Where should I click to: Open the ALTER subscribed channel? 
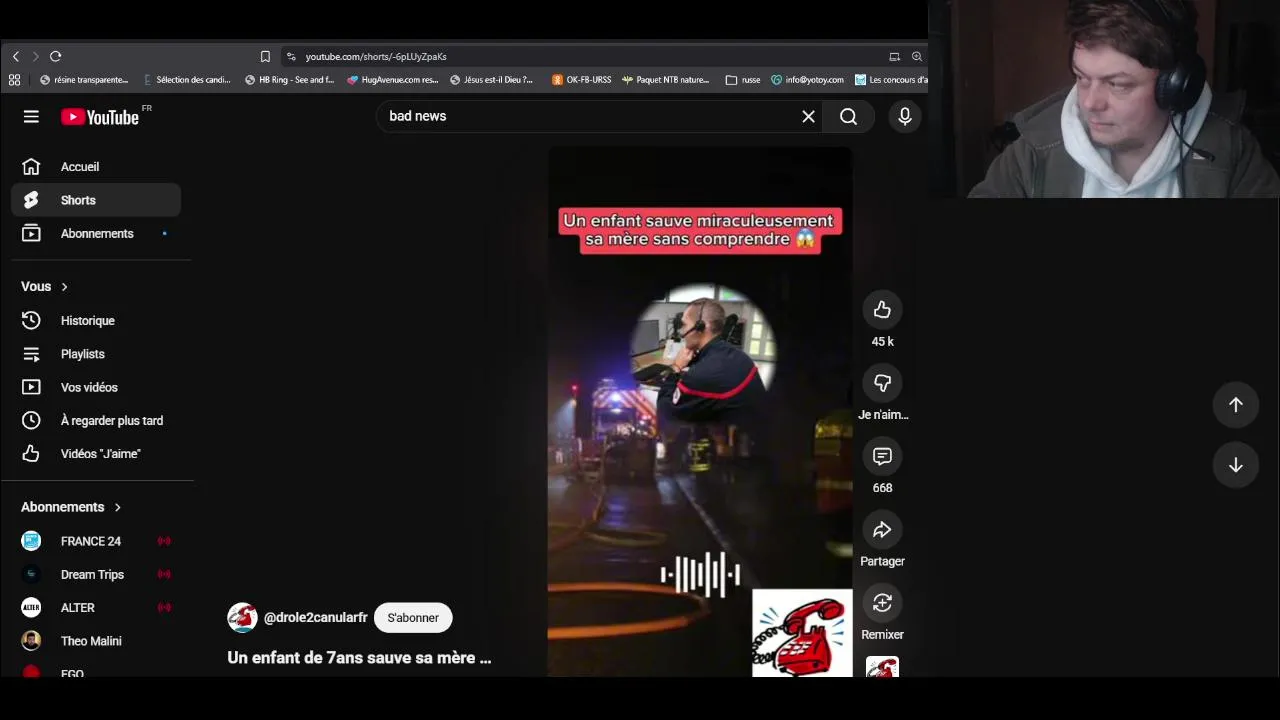pyautogui.click(x=96, y=608)
